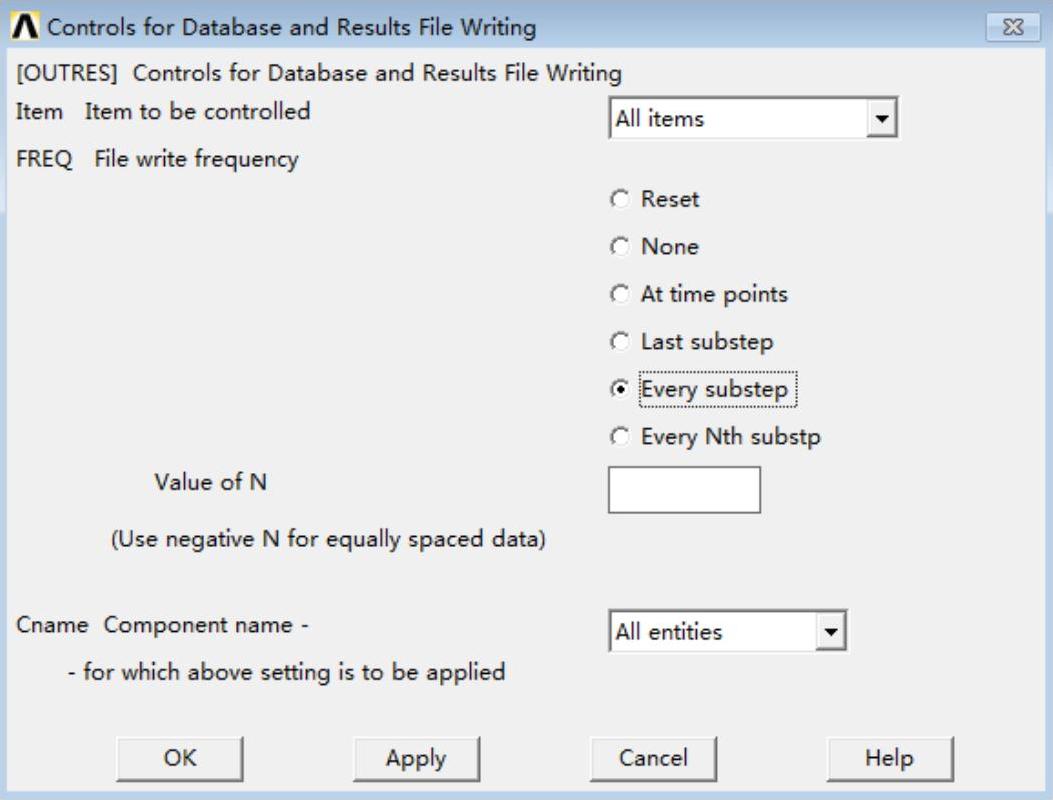The image size is (1053, 800).
Task: Click the Value of N input field
Action: pos(684,490)
